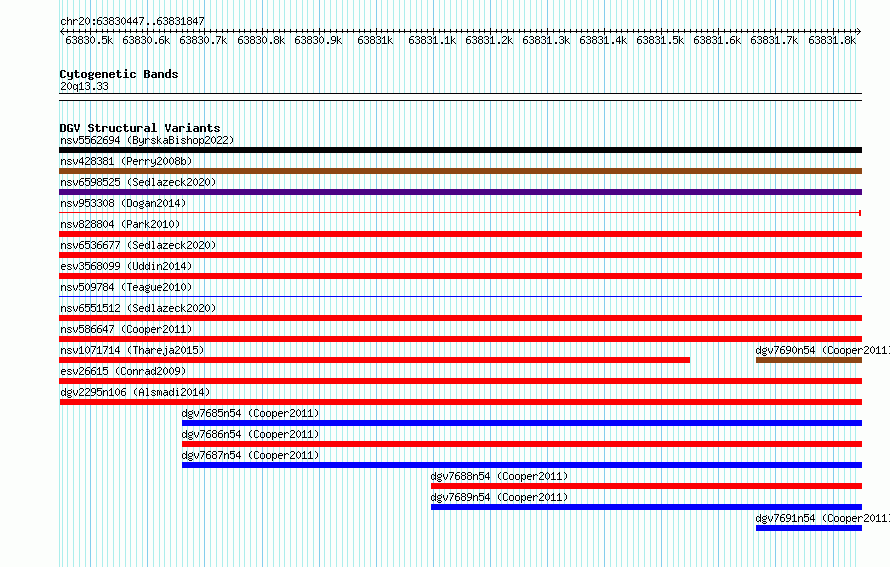
Task: Click the 63830.9k ruler tick label
Action: click(x=318, y=40)
